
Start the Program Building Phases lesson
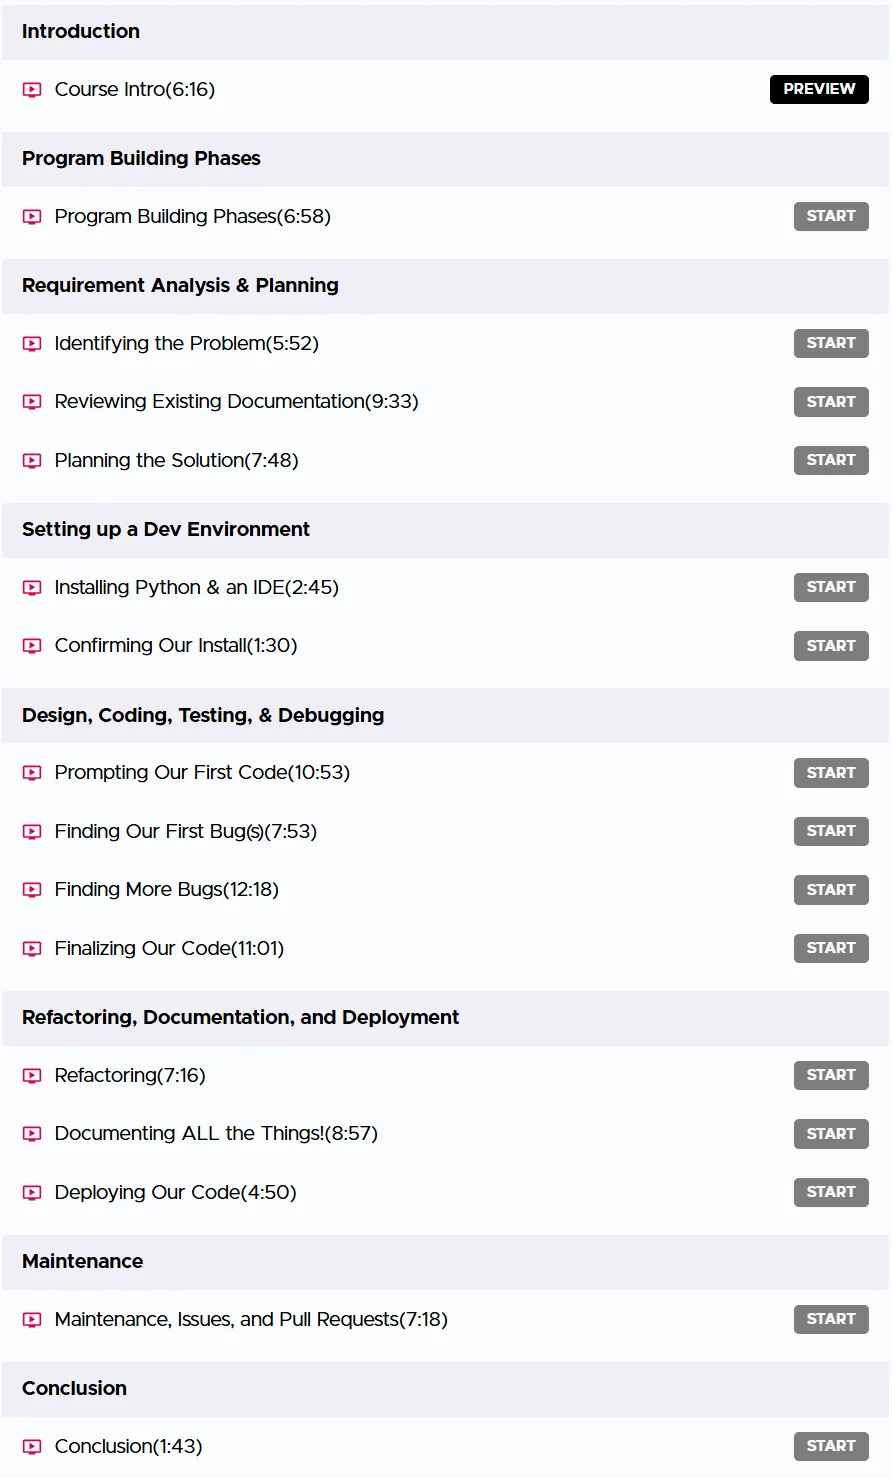(831, 216)
